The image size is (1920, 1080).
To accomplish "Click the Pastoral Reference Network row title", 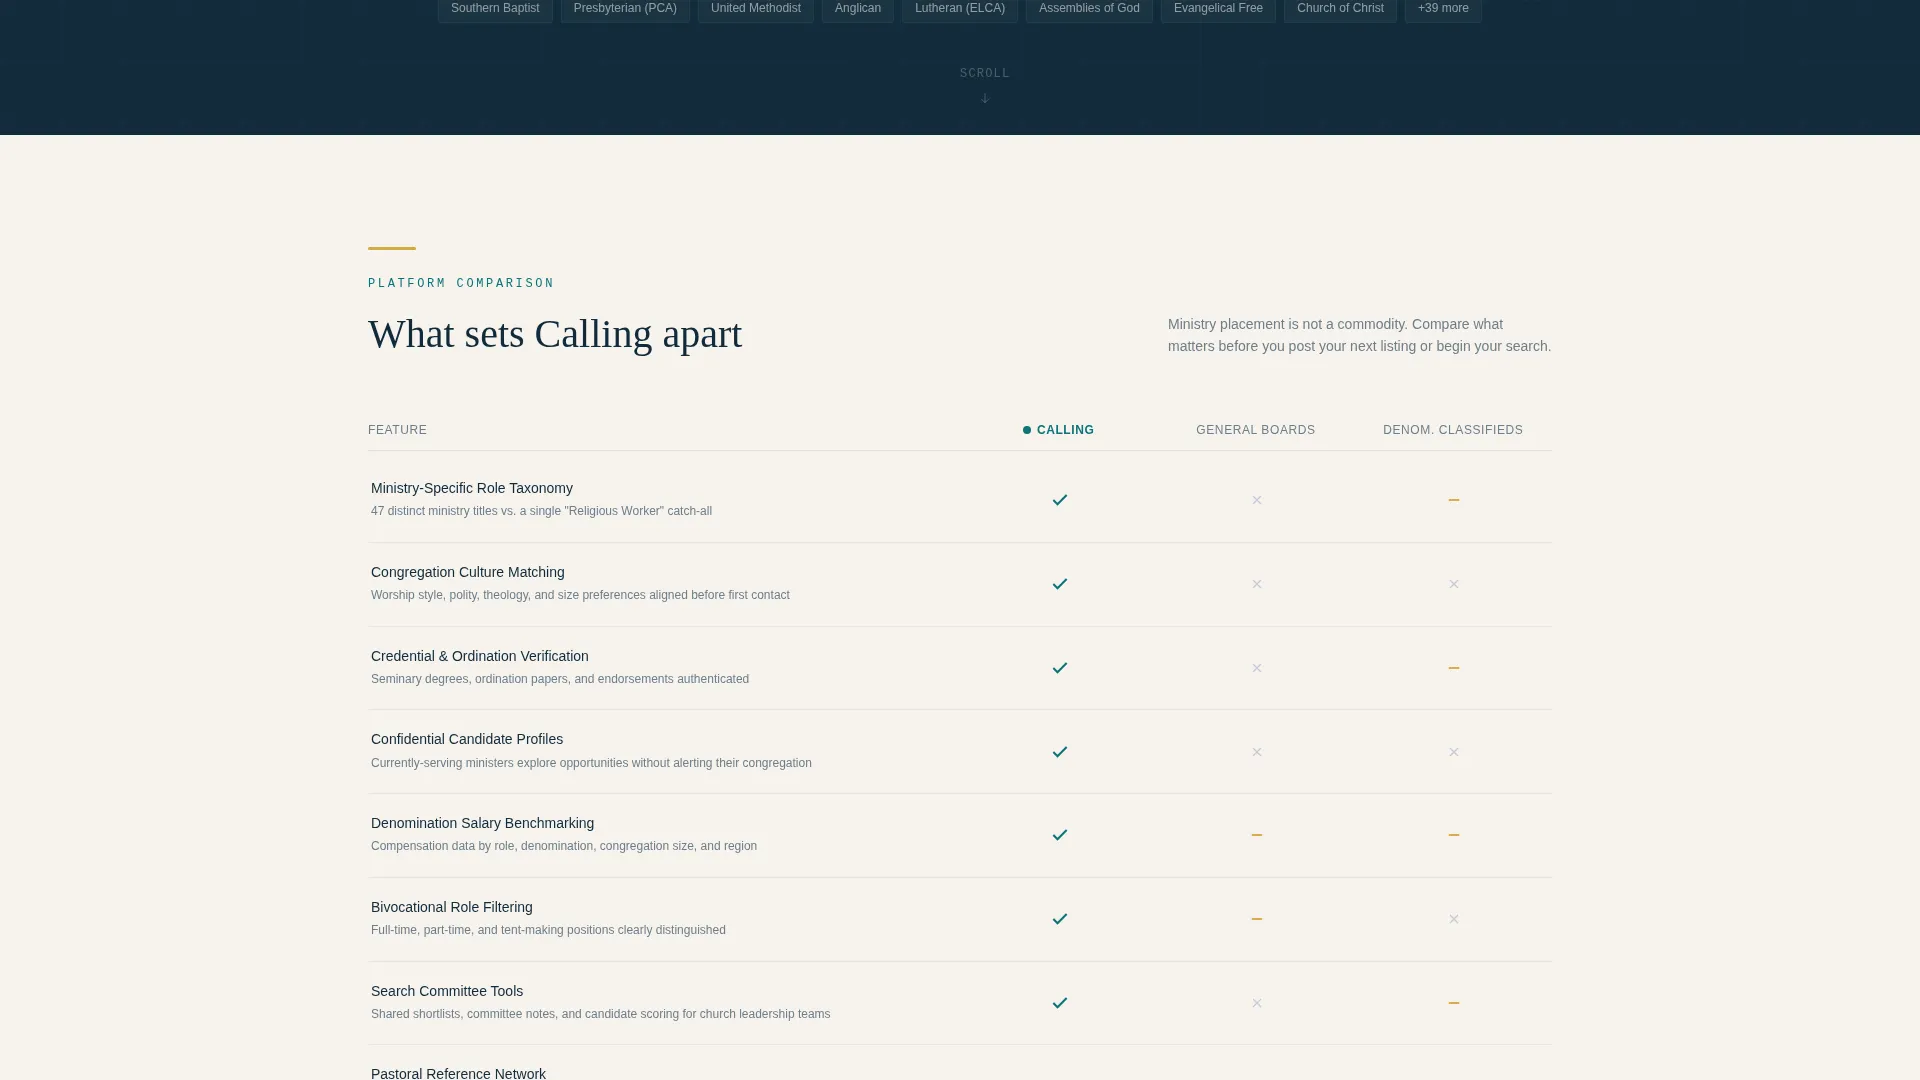I will tap(458, 1073).
